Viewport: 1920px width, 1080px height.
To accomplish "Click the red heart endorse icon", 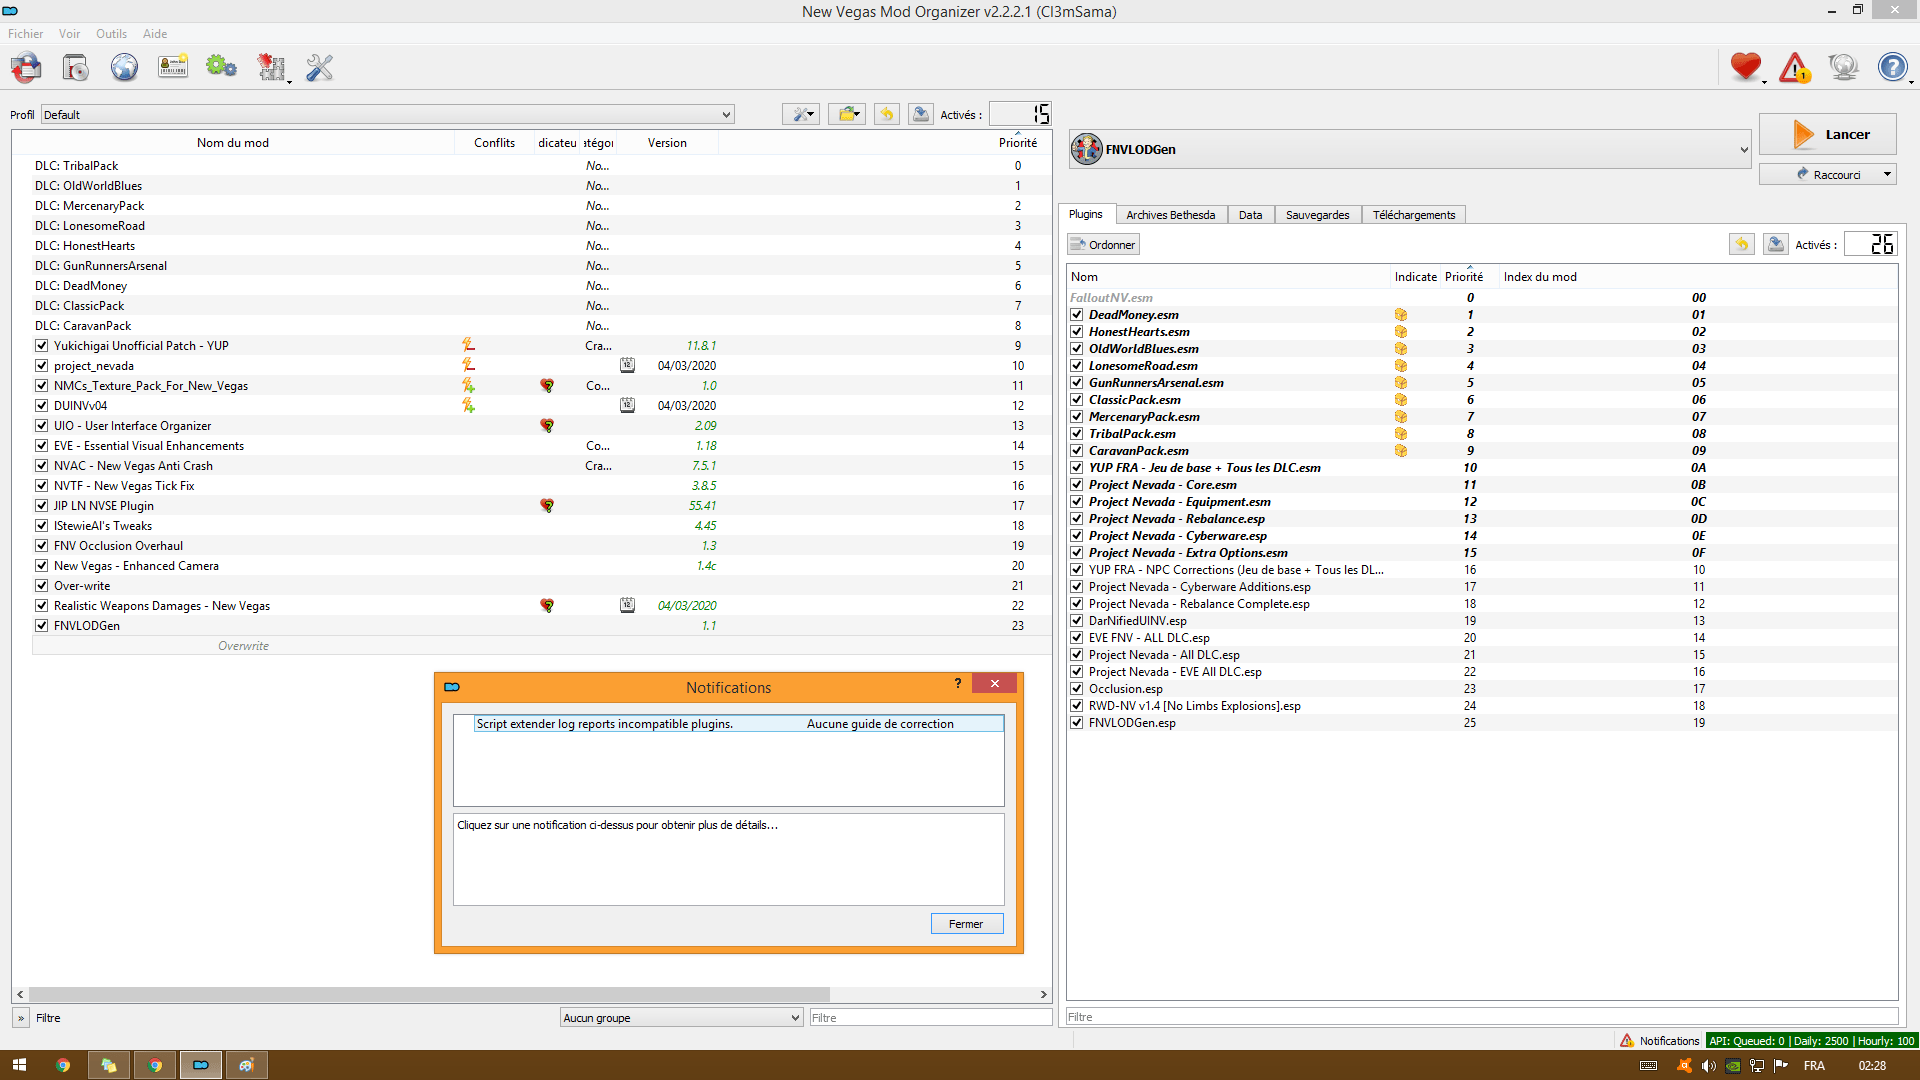I will tap(1745, 68).
